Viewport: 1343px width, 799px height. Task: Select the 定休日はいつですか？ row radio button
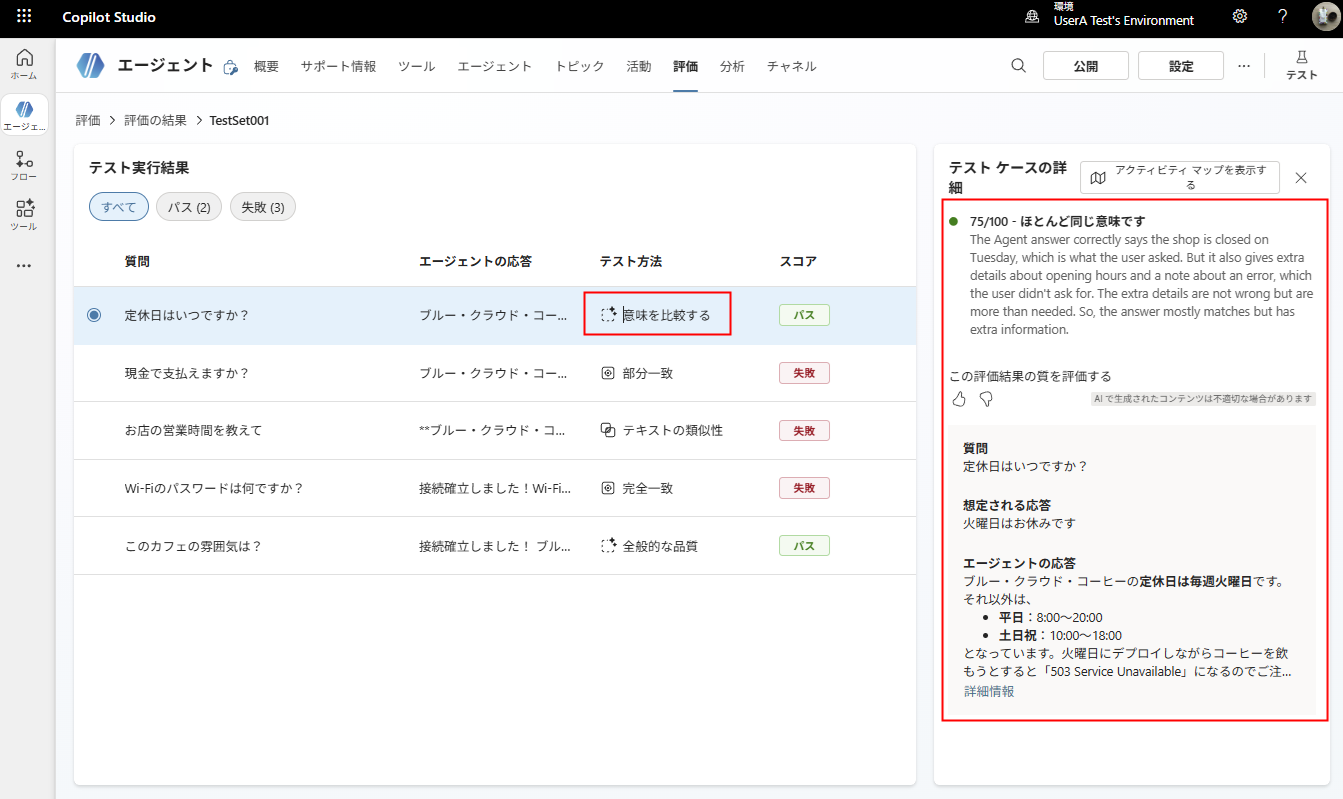(x=94, y=315)
